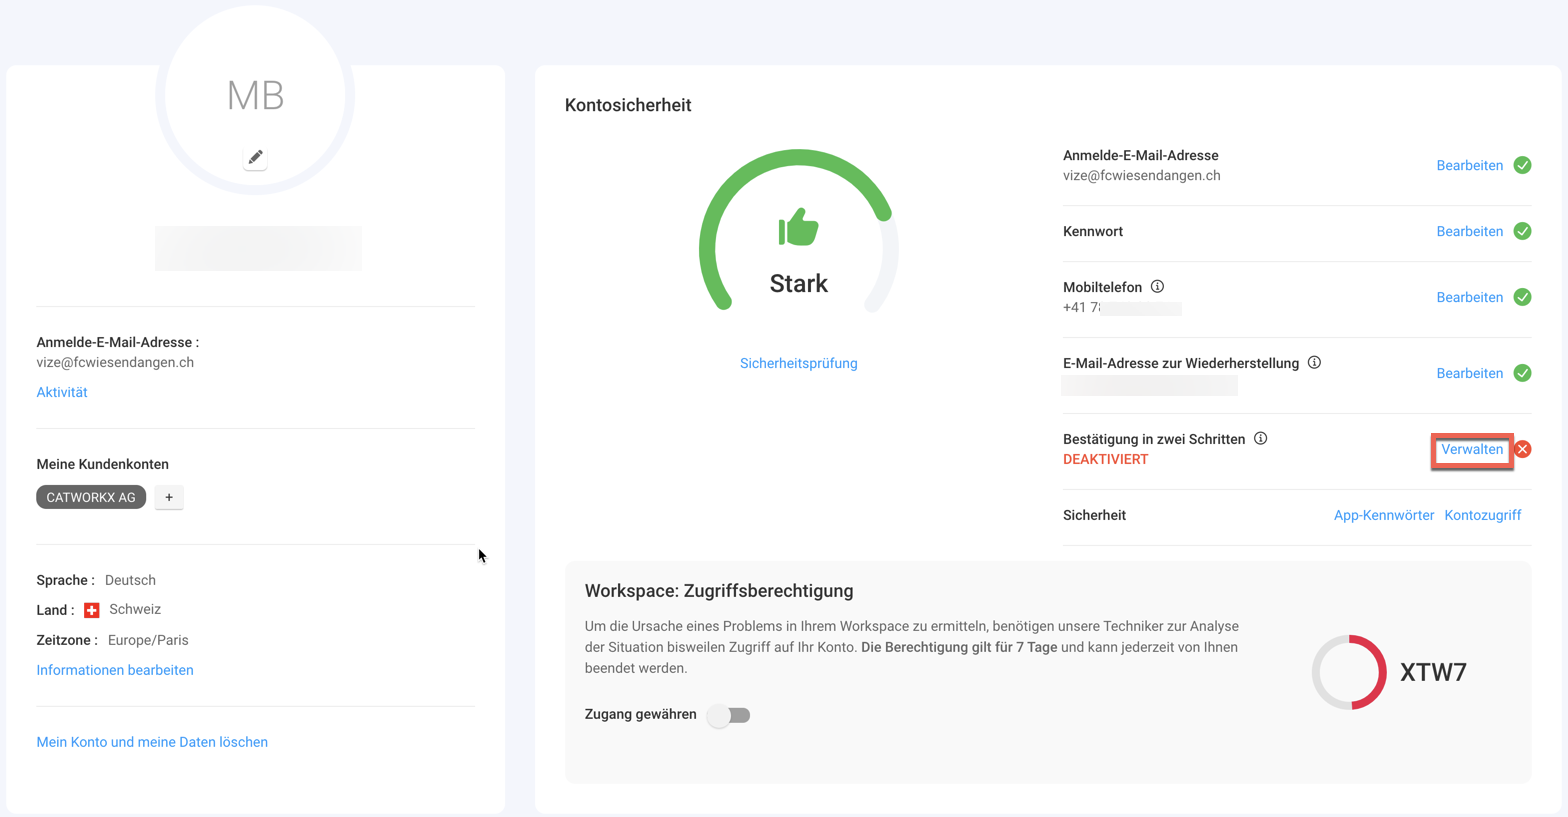Screen dimensions: 1568x817
Task: Click the pencil icon to edit profile picture
Action: [255, 158]
